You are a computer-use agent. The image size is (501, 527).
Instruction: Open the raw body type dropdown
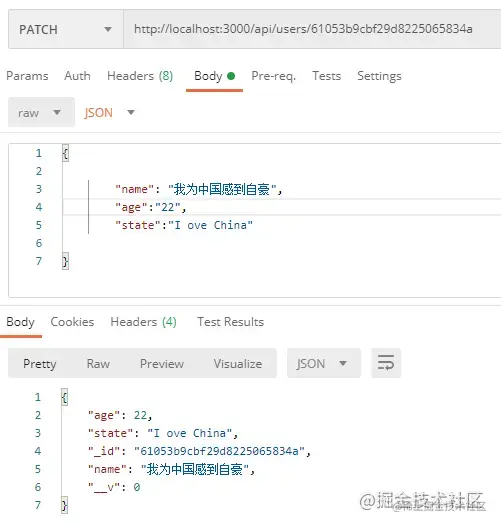[41, 112]
